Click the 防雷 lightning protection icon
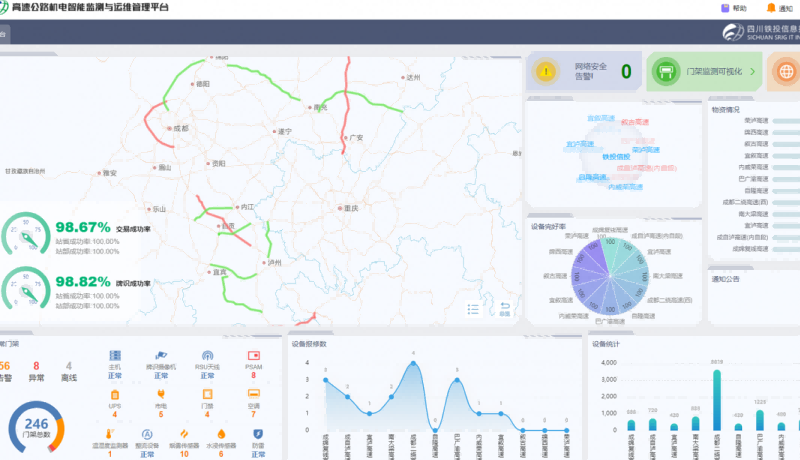Image resolution: width=800 pixels, height=460 pixels. [x=258, y=434]
